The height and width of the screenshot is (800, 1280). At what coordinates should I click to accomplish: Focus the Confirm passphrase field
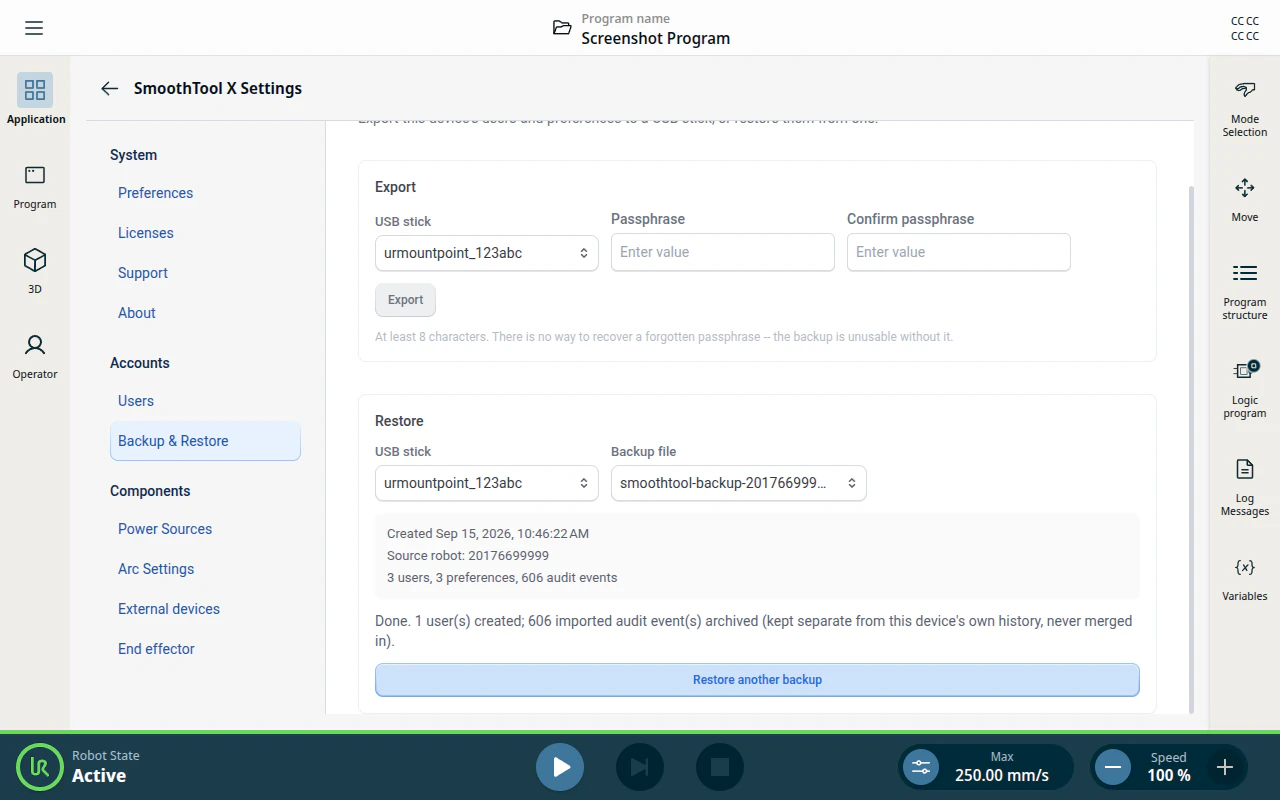pos(959,252)
